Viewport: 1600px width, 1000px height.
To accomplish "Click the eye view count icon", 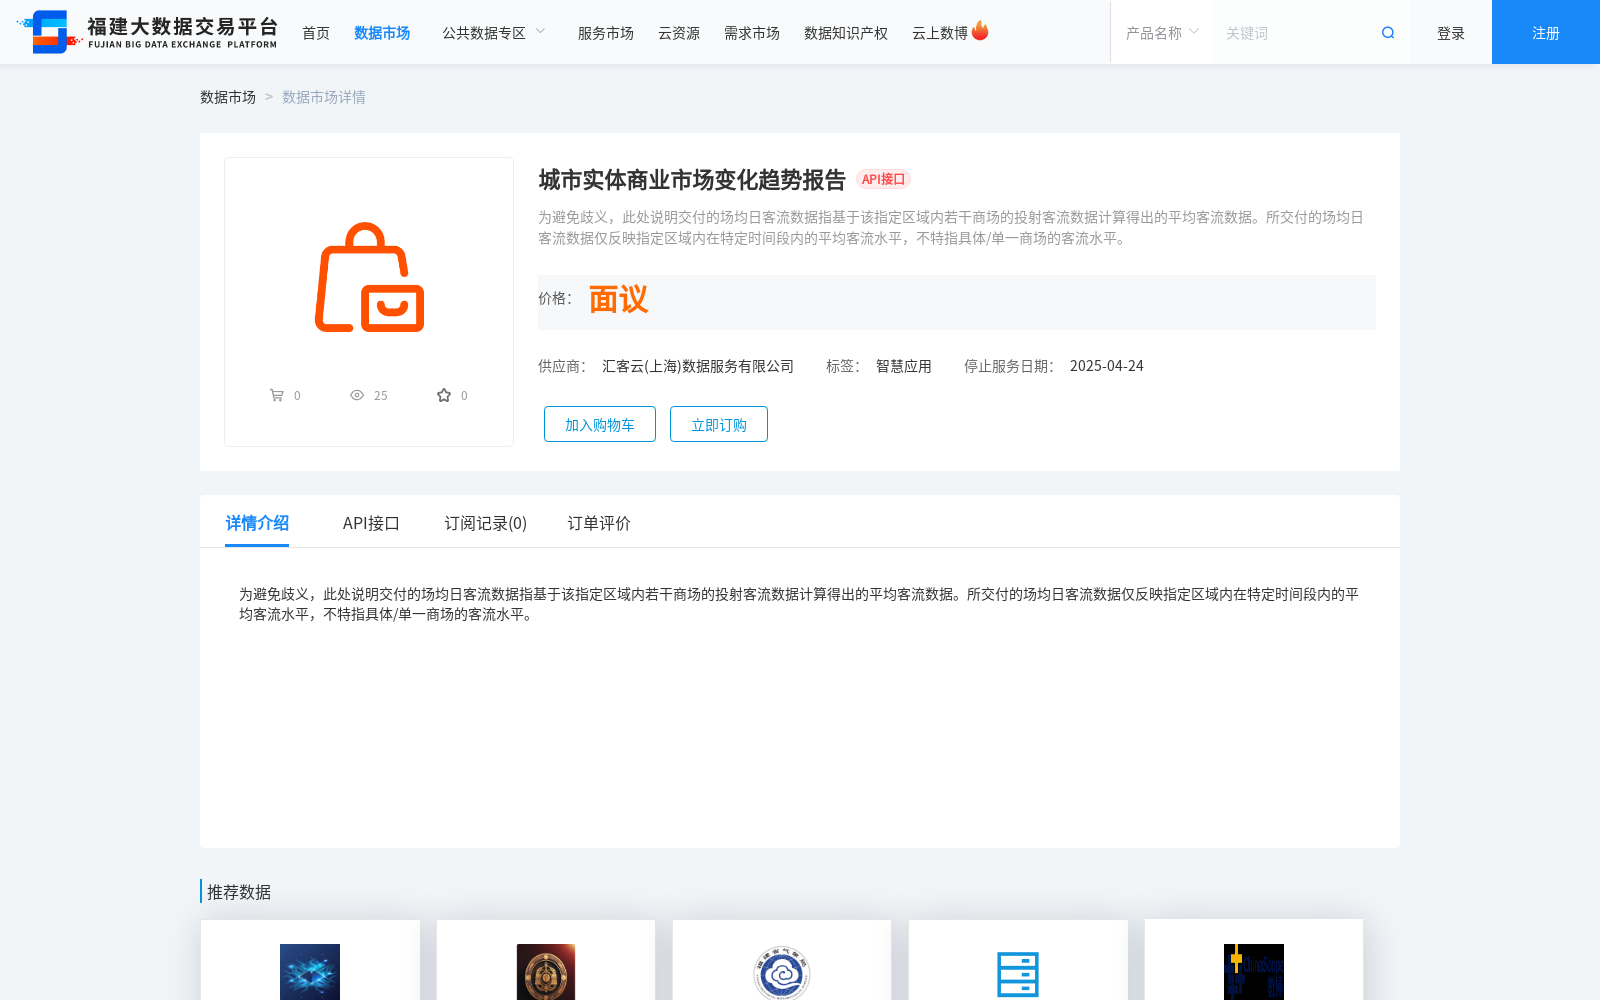I will click(x=357, y=395).
